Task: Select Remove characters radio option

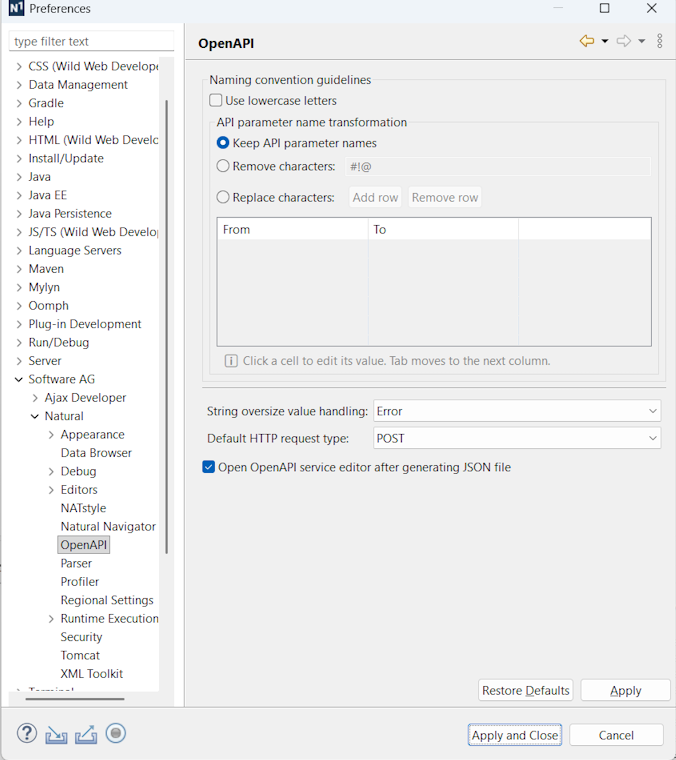Action: pyautogui.click(x=223, y=166)
